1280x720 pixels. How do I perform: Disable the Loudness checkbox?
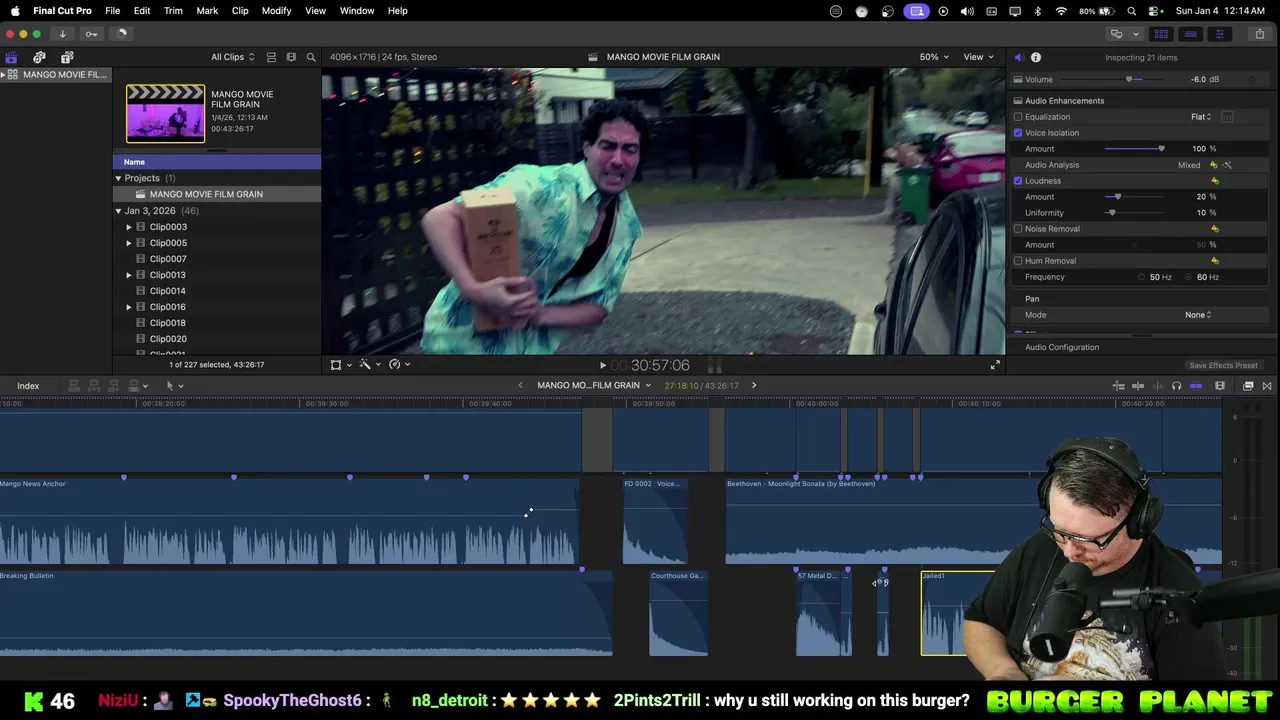1018,181
